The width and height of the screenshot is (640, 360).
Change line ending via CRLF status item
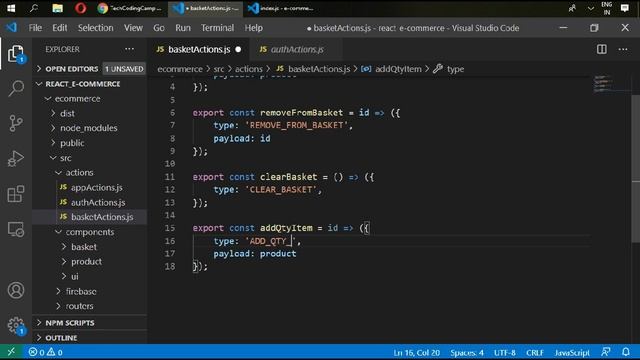(535, 352)
